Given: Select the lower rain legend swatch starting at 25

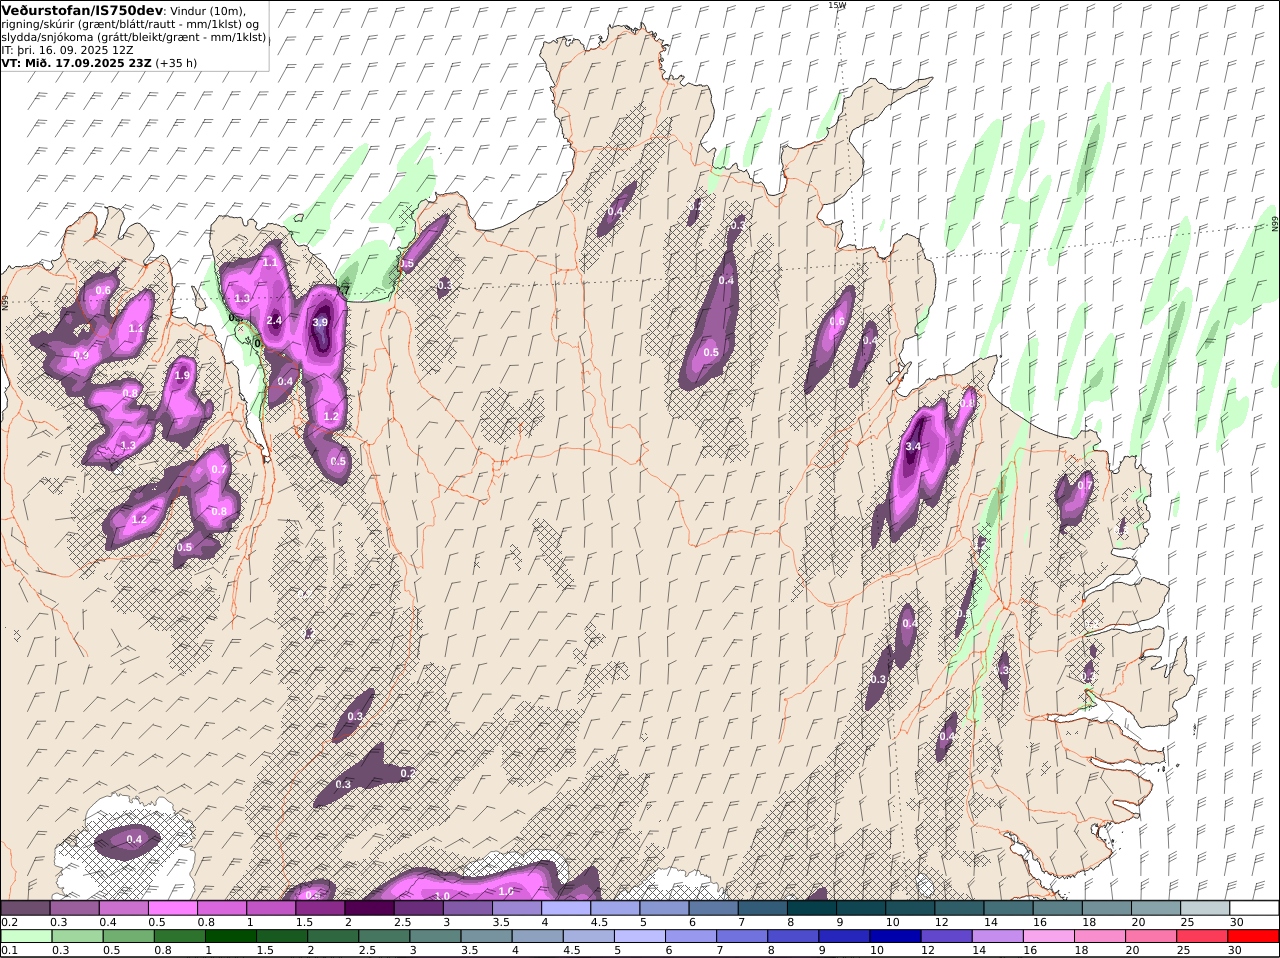Looking at the screenshot, I should coord(1202,937).
